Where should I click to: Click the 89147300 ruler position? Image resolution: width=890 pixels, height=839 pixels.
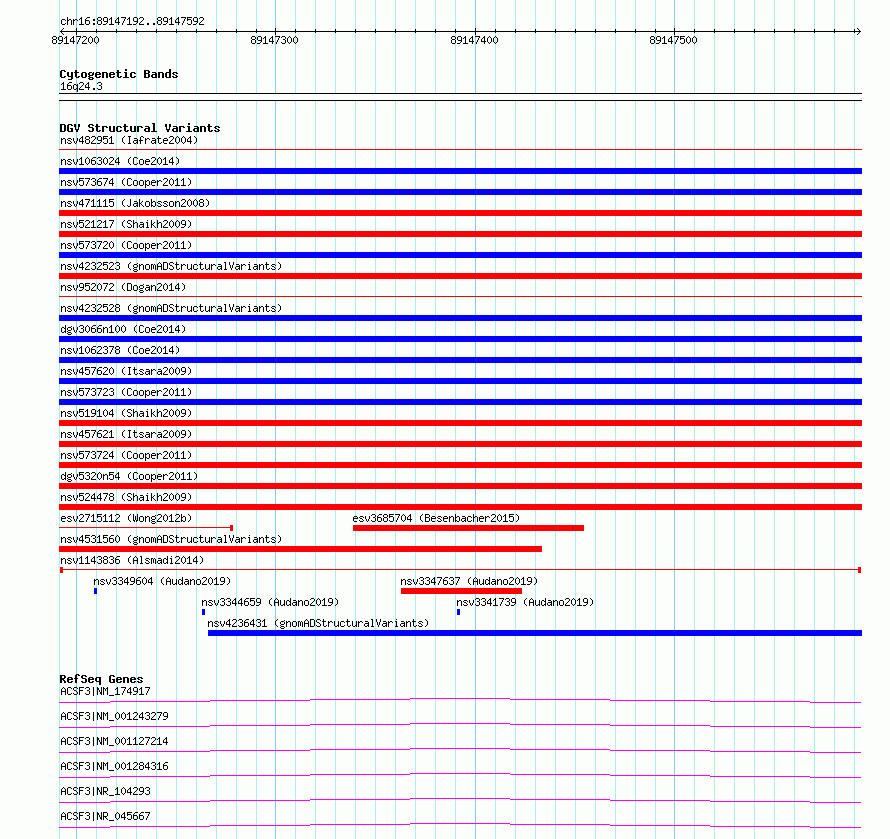274,40
